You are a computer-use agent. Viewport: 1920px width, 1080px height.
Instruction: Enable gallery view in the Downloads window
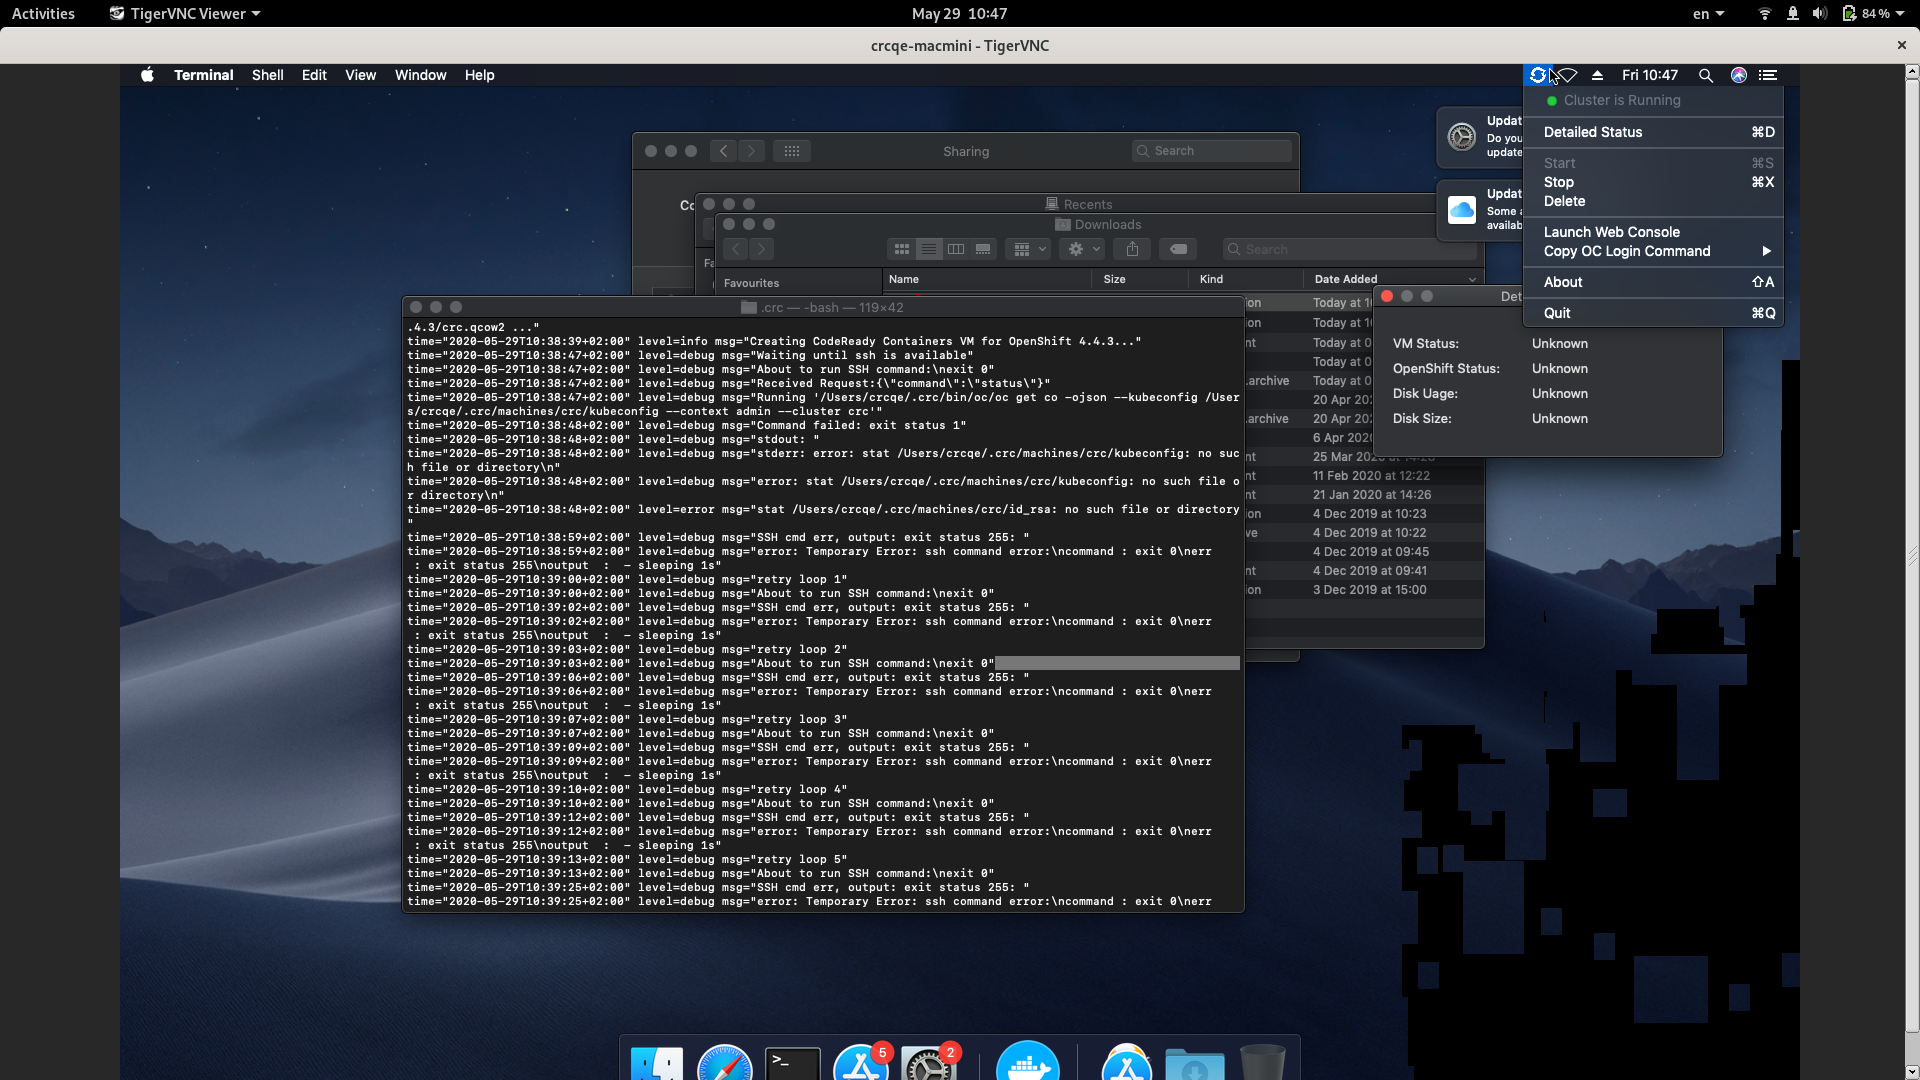click(x=982, y=248)
